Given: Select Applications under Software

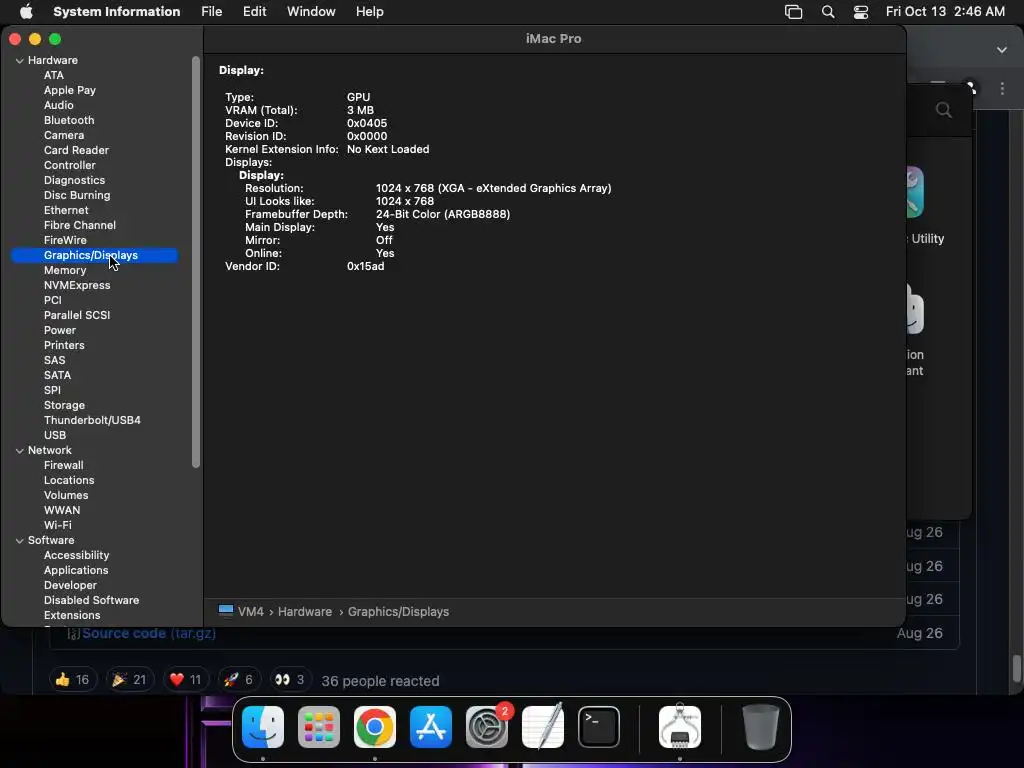Looking at the screenshot, I should pos(76,571).
